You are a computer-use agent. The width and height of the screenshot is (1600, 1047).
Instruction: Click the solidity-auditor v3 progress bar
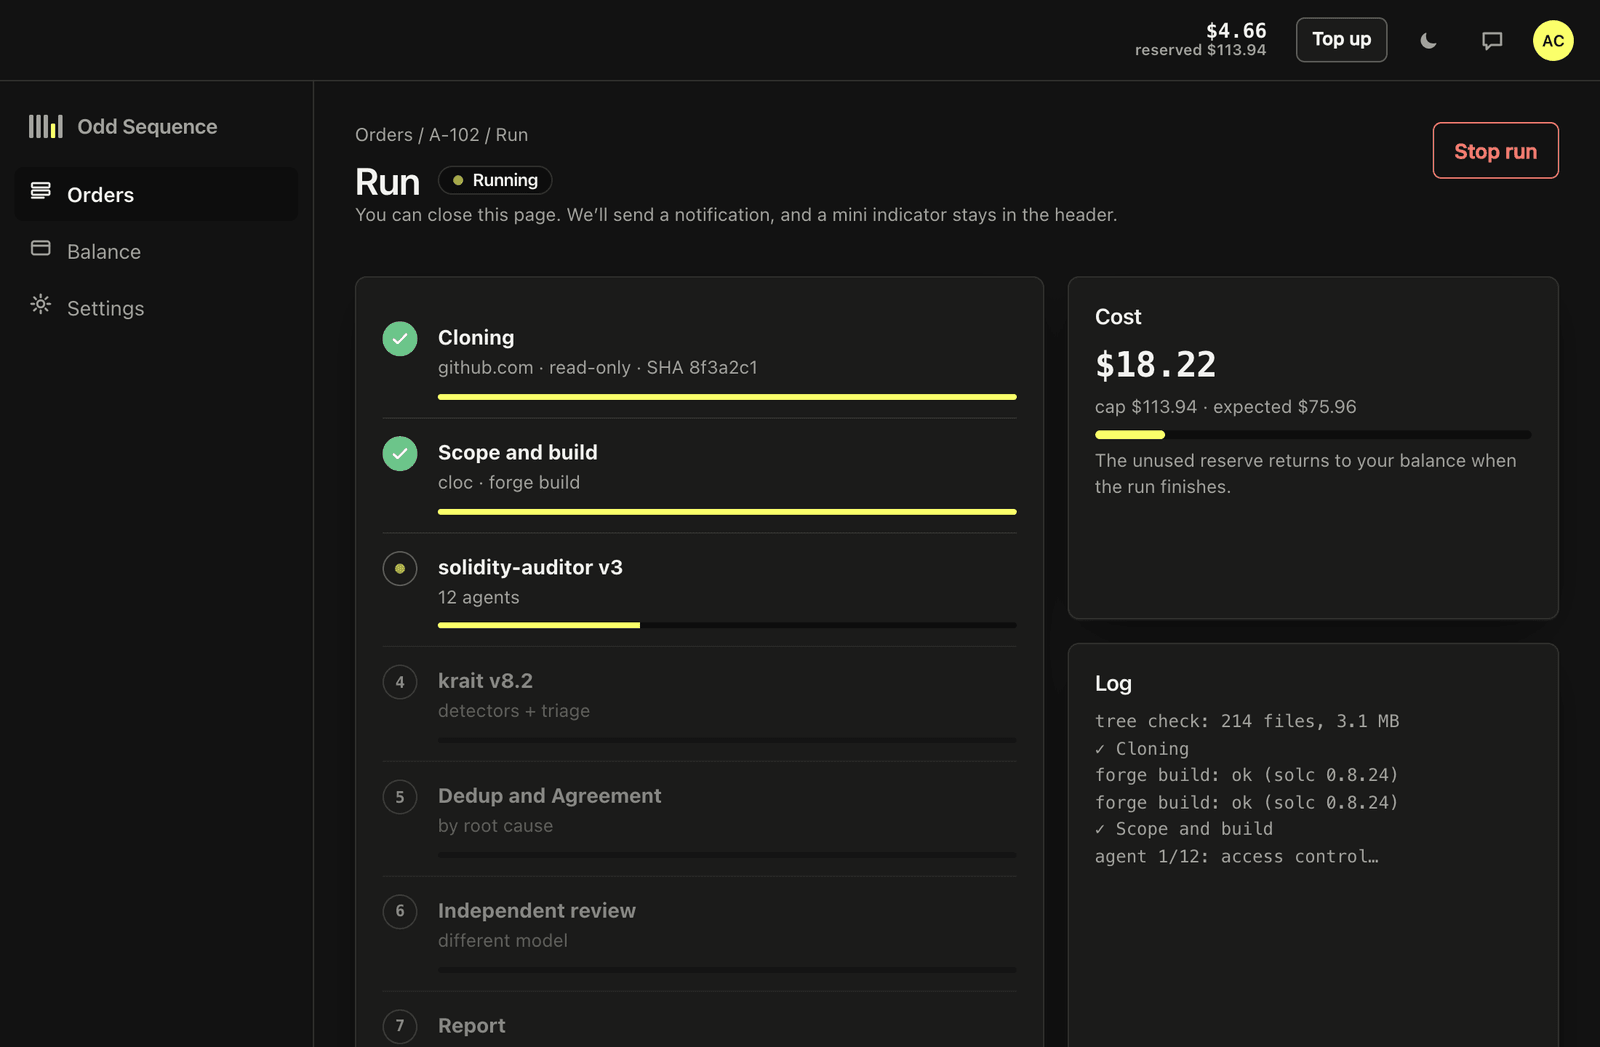point(727,626)
